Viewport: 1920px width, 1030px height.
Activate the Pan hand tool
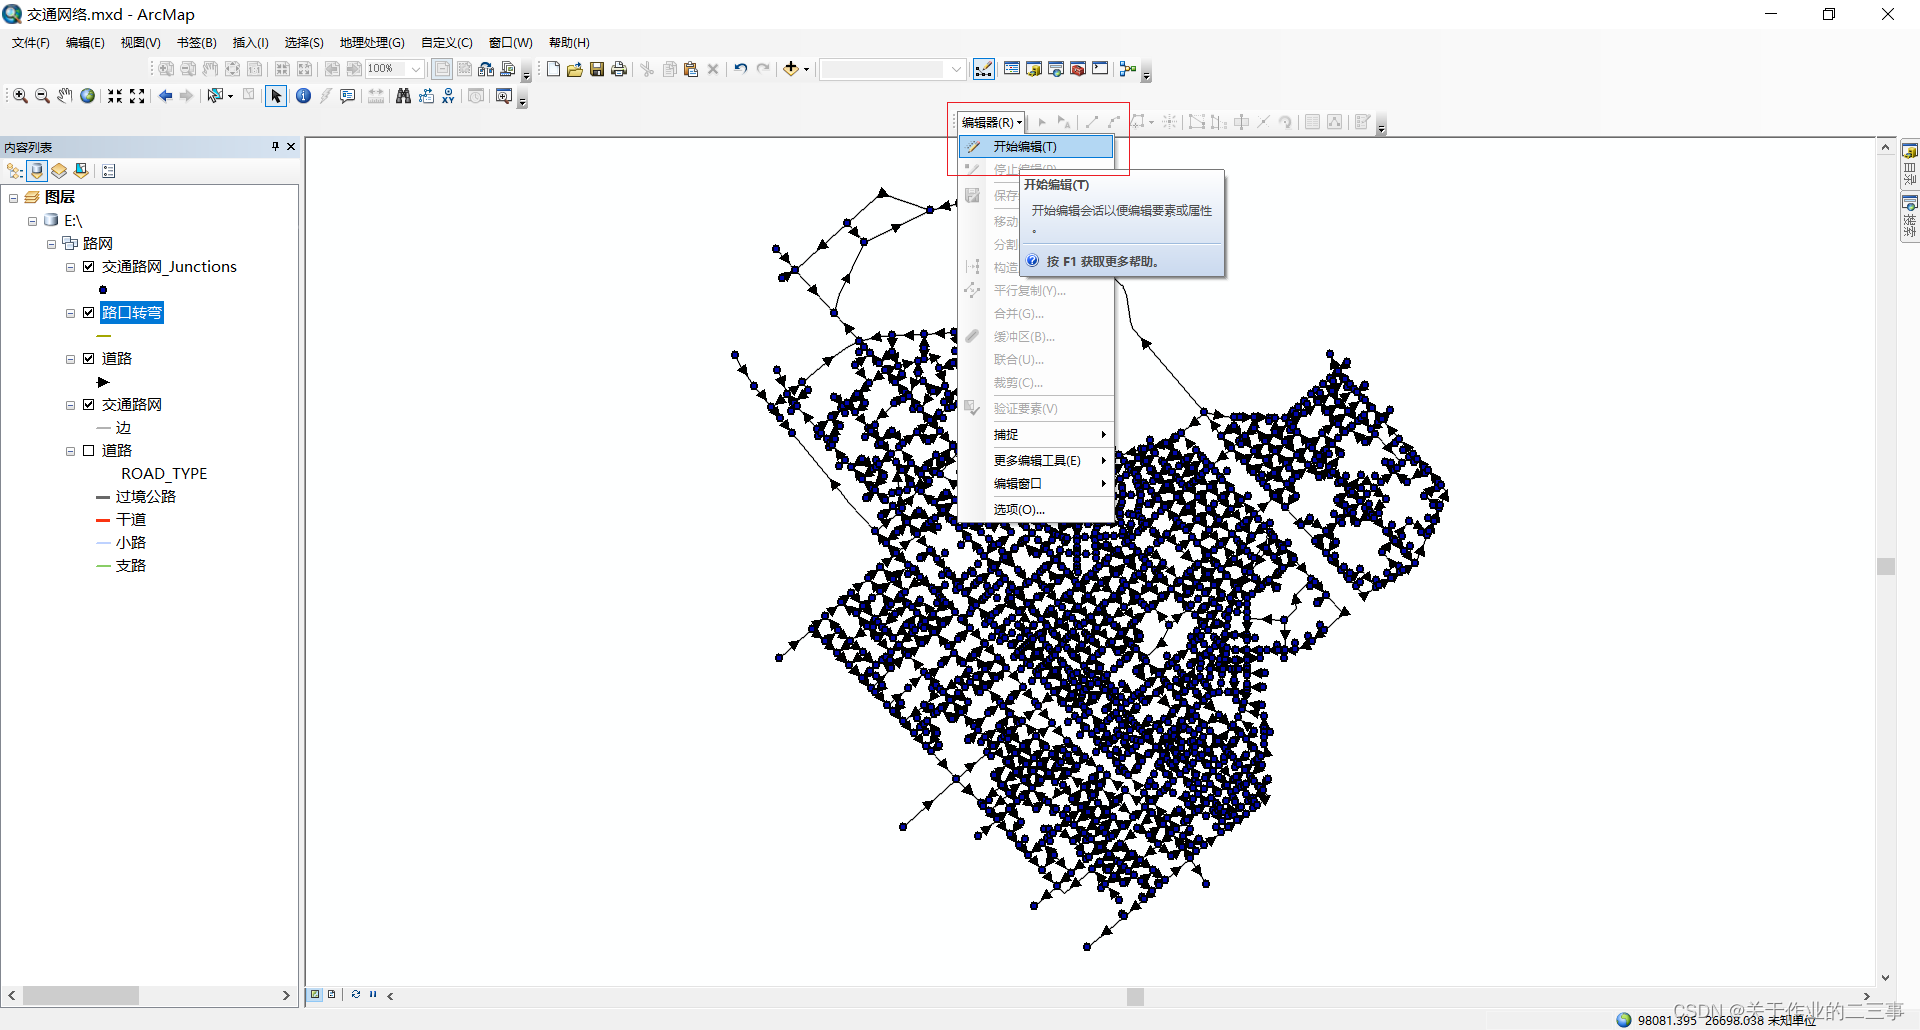pyautogui.click(x=65, y=96)
